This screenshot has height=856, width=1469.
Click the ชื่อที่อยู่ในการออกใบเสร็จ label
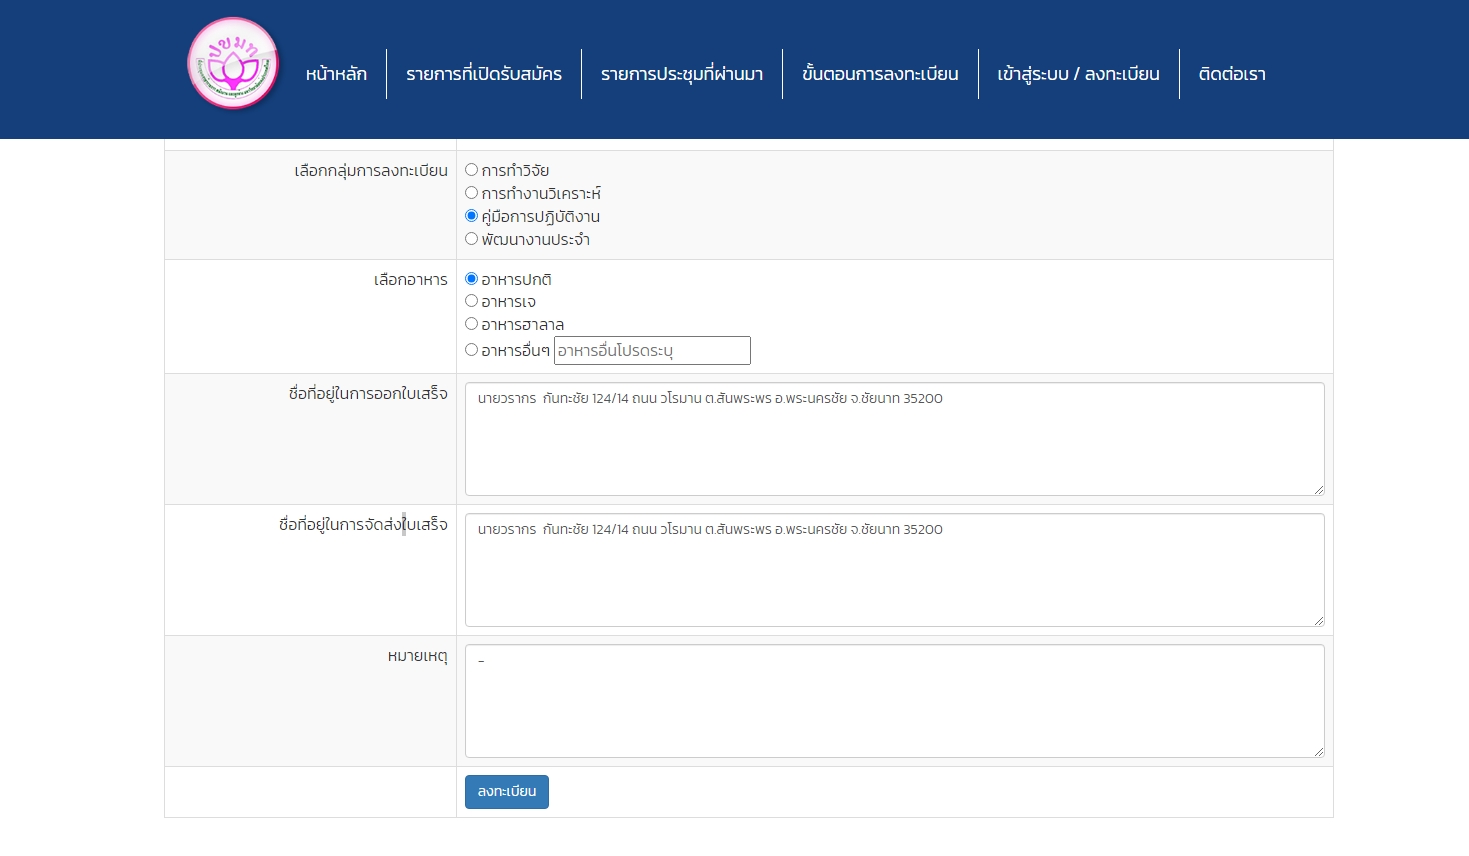[x=368, y=394]
